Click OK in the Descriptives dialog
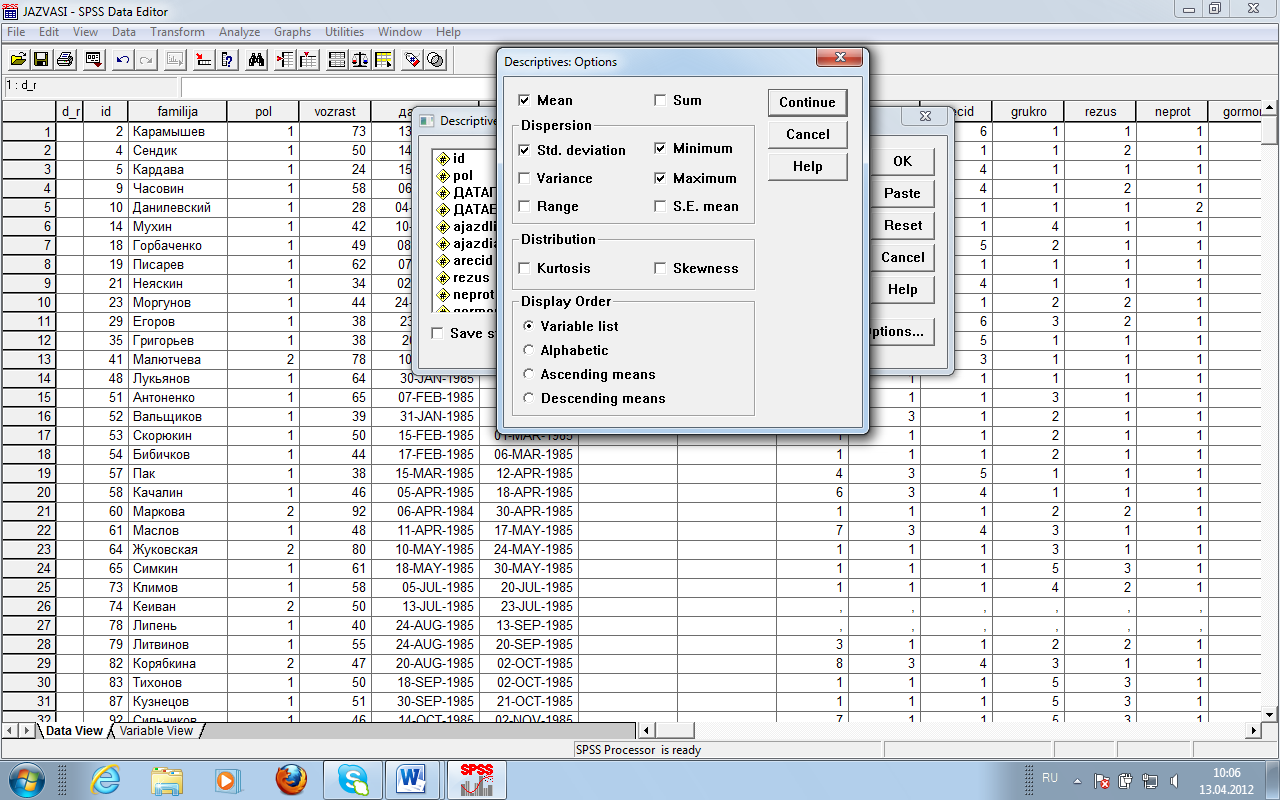 click(x=902, y=161)
